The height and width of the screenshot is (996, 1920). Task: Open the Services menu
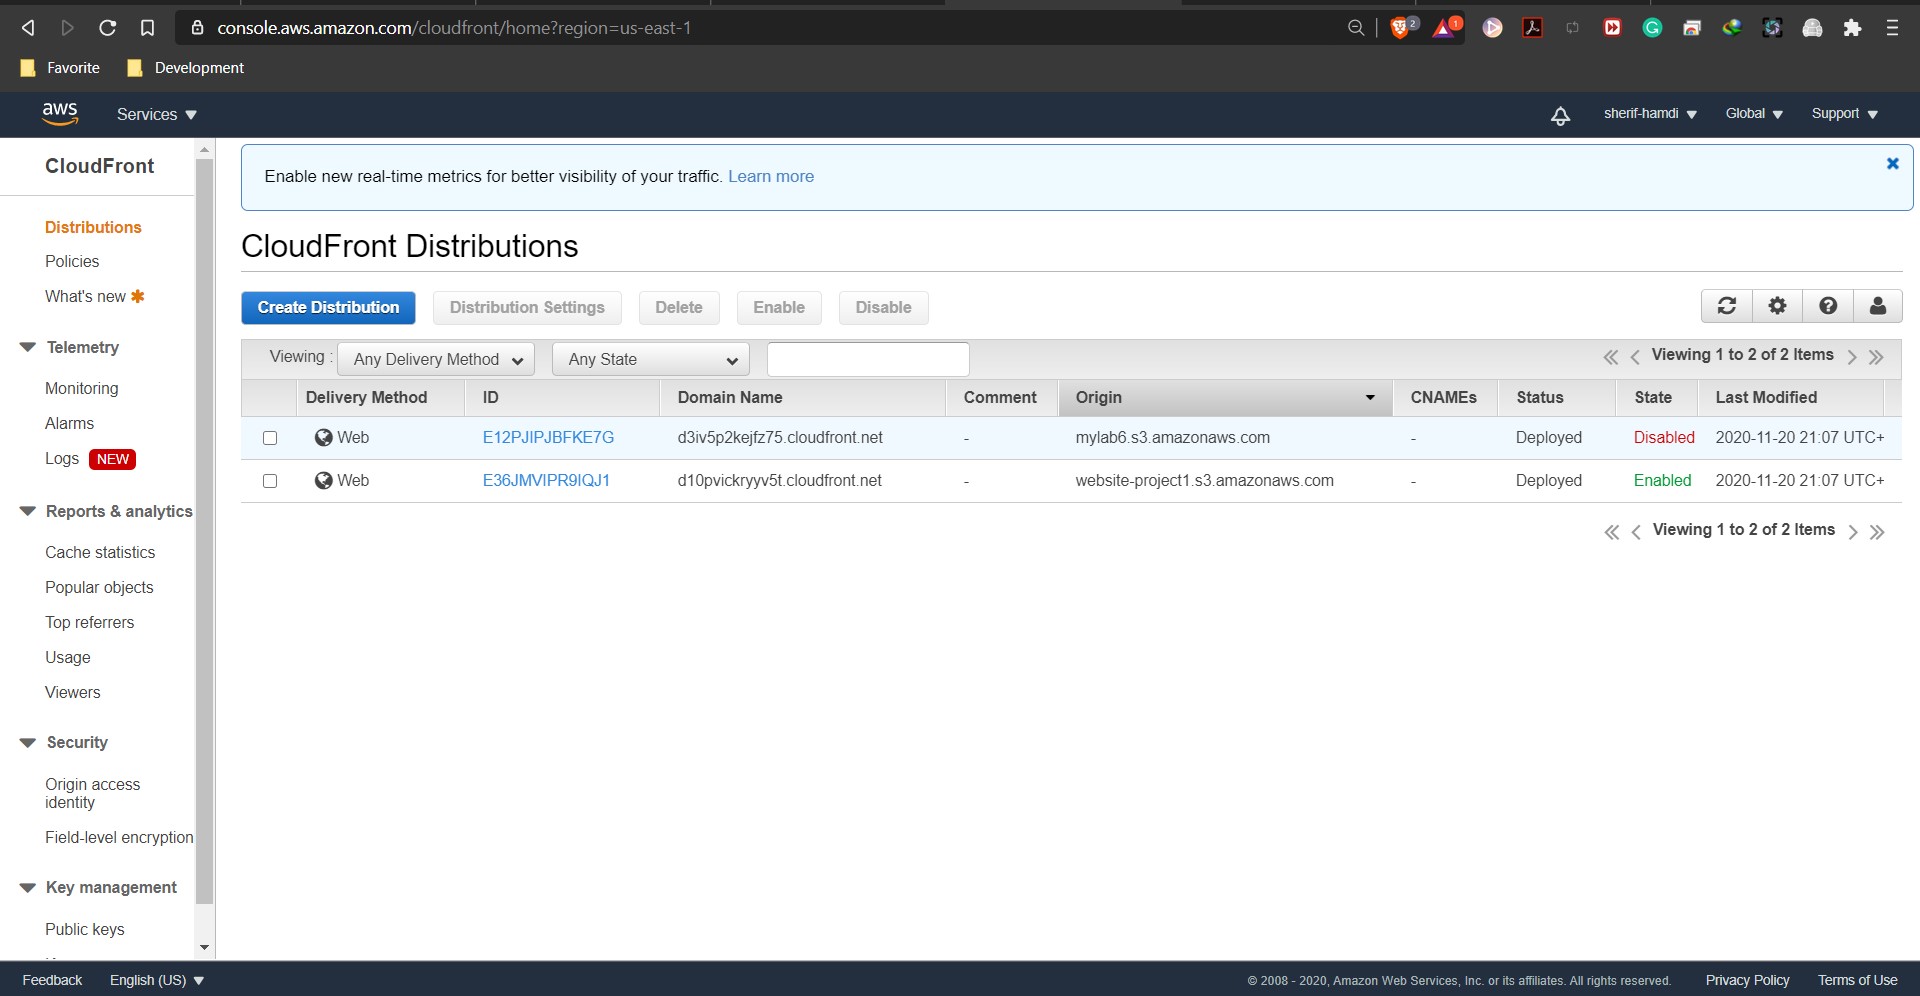point(154,114)
